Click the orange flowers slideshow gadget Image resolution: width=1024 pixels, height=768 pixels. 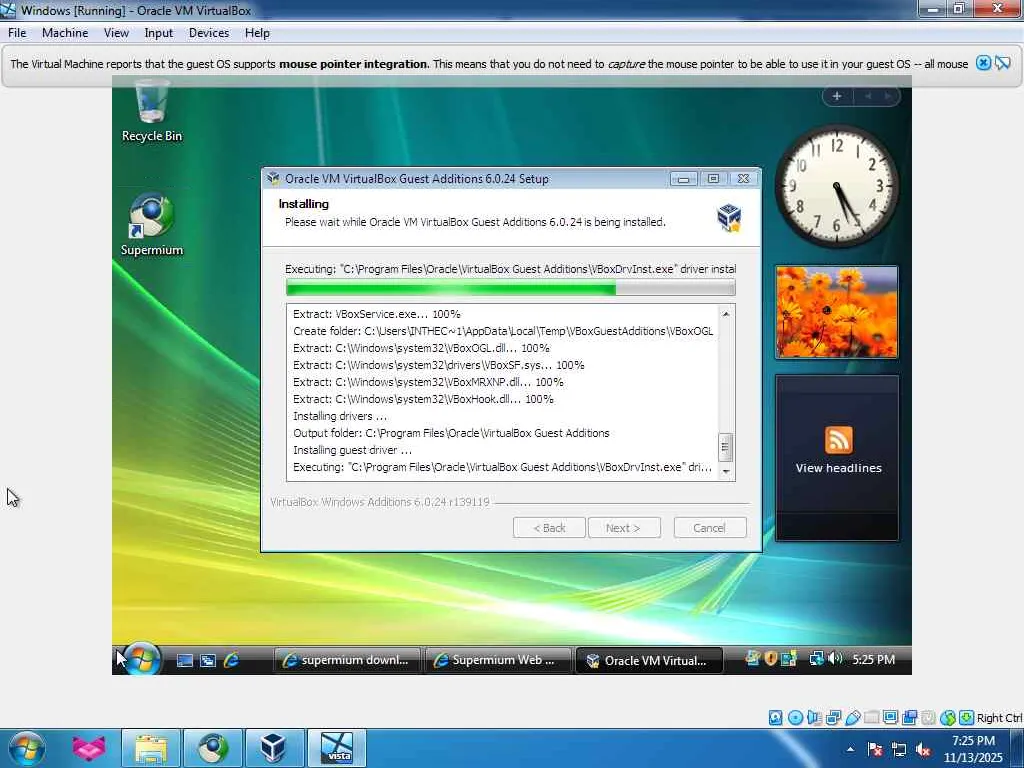click(837, 312)
